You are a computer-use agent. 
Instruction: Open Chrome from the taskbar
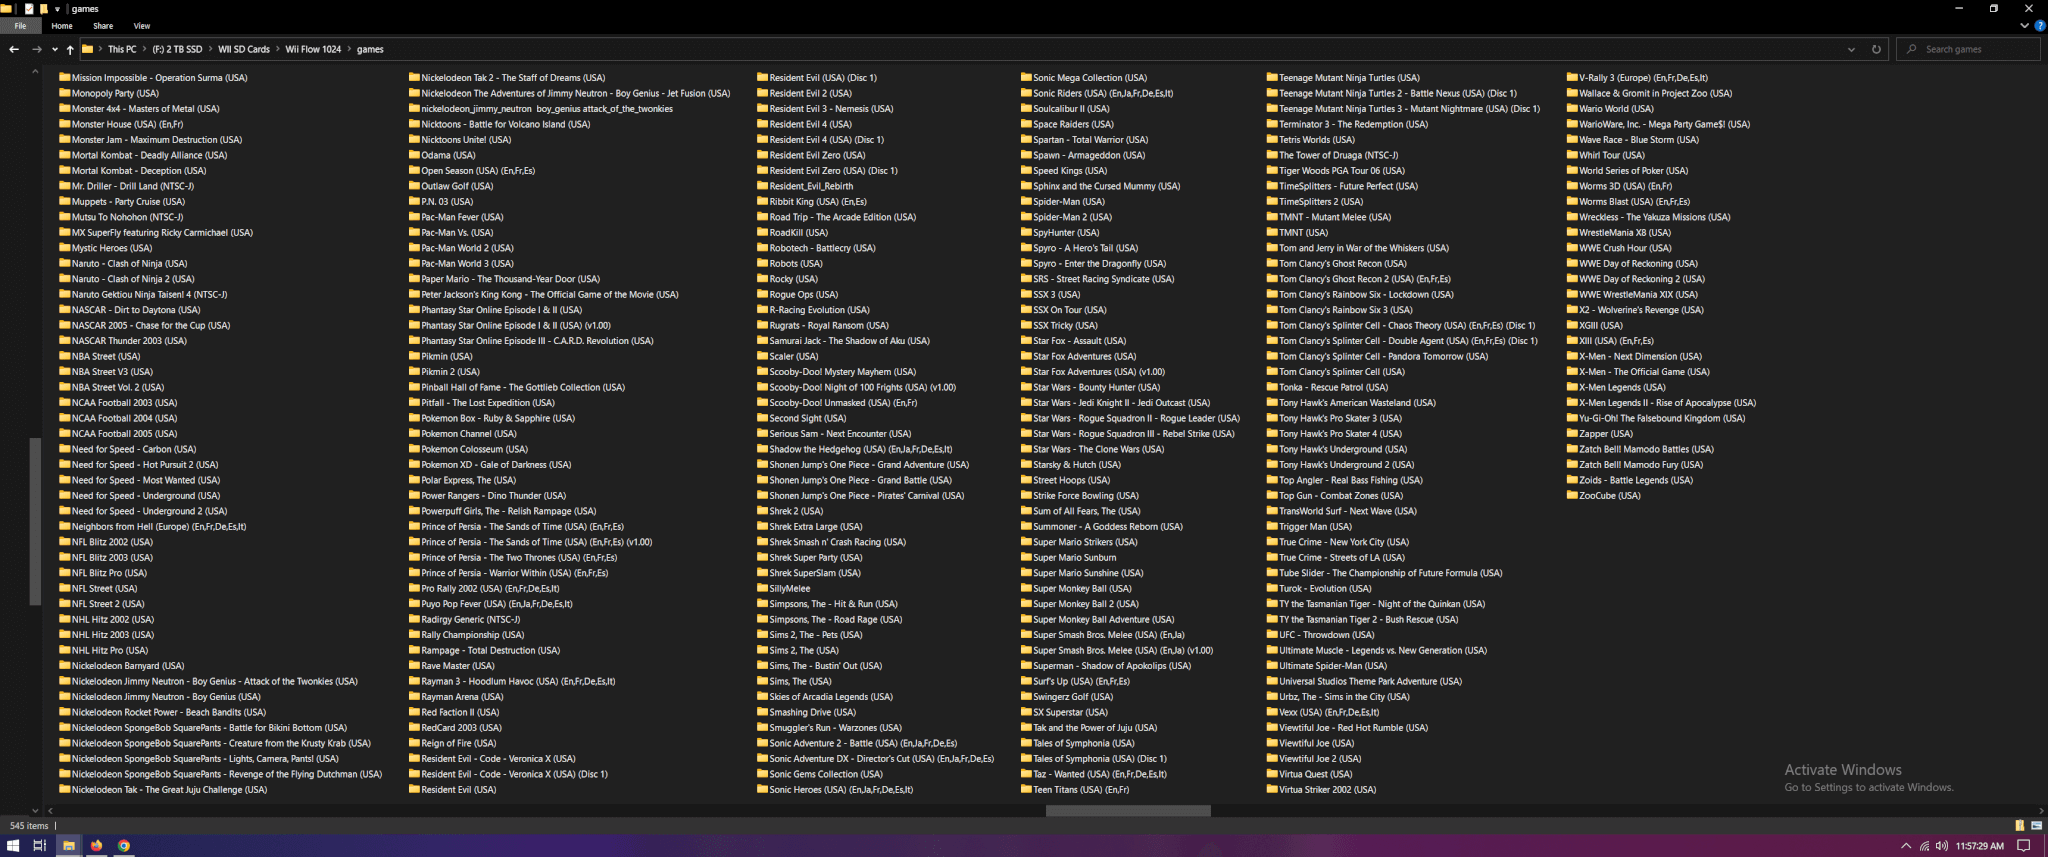point(124,845)
